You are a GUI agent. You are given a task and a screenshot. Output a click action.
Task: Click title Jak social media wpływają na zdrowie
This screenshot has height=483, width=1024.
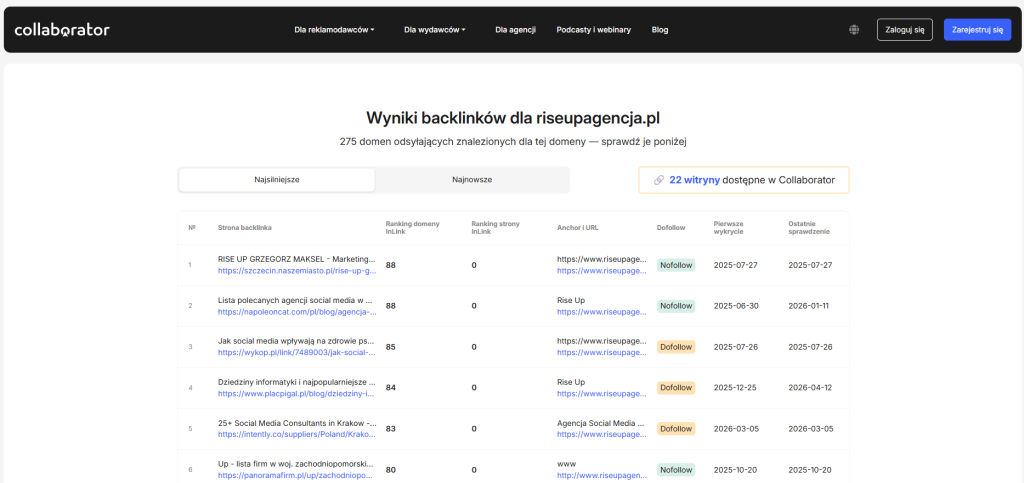coord(297,341)
